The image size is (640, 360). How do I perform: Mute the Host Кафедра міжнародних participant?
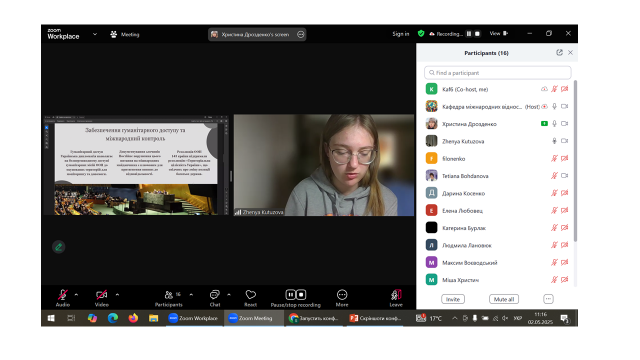pos(554,107)
